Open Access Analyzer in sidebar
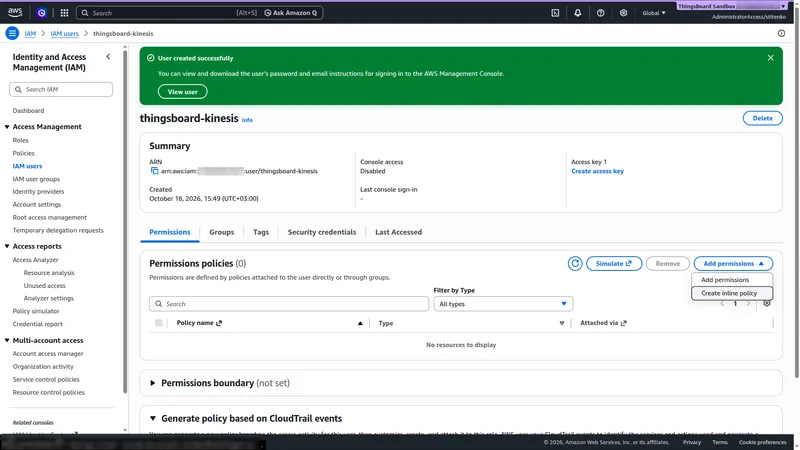The image size is (800, 450). pos(35,260)
